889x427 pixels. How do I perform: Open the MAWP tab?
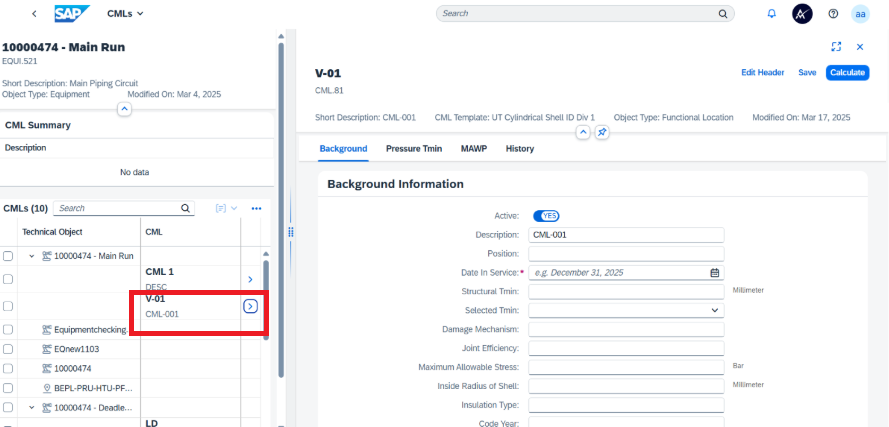point(474,149)
